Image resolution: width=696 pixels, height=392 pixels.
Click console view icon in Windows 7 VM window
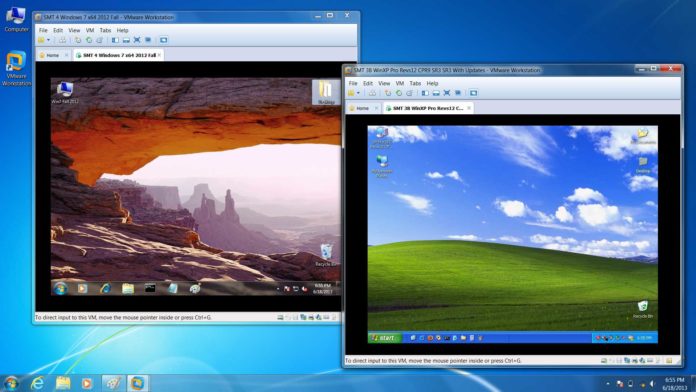point(164,40)
